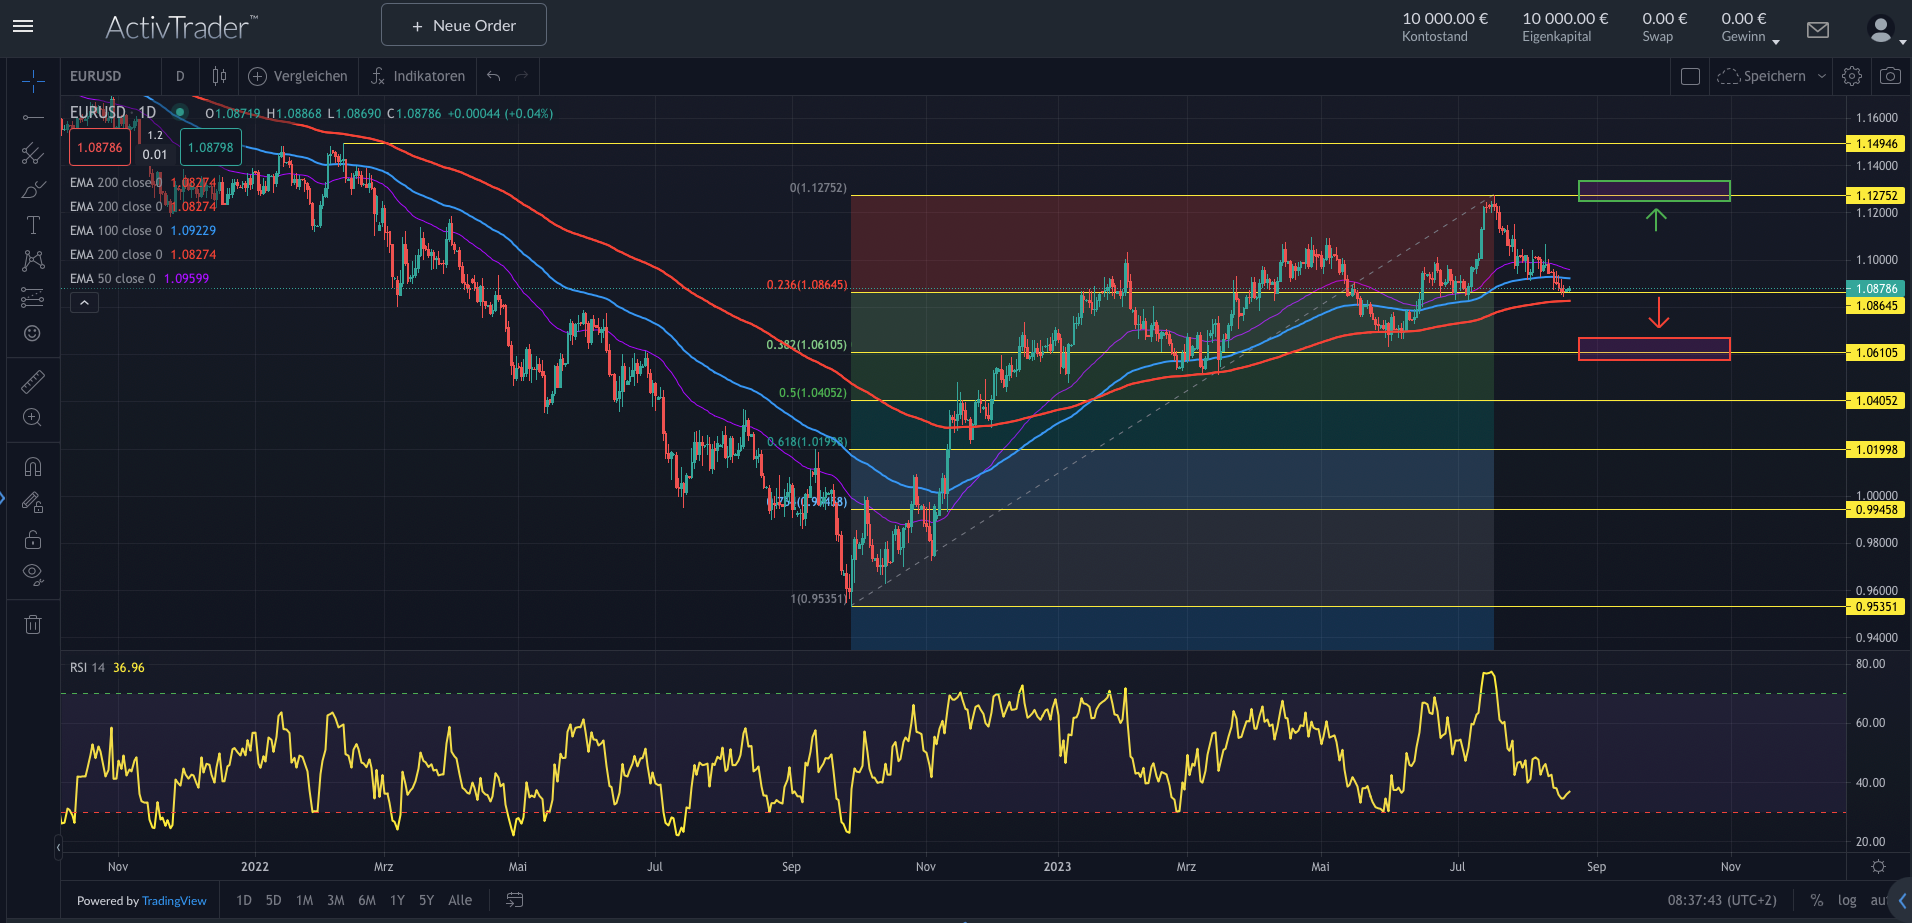Take a chart snapshot with camera icon
This screenshot has width=1912, height=923.
pos(1890,75)
